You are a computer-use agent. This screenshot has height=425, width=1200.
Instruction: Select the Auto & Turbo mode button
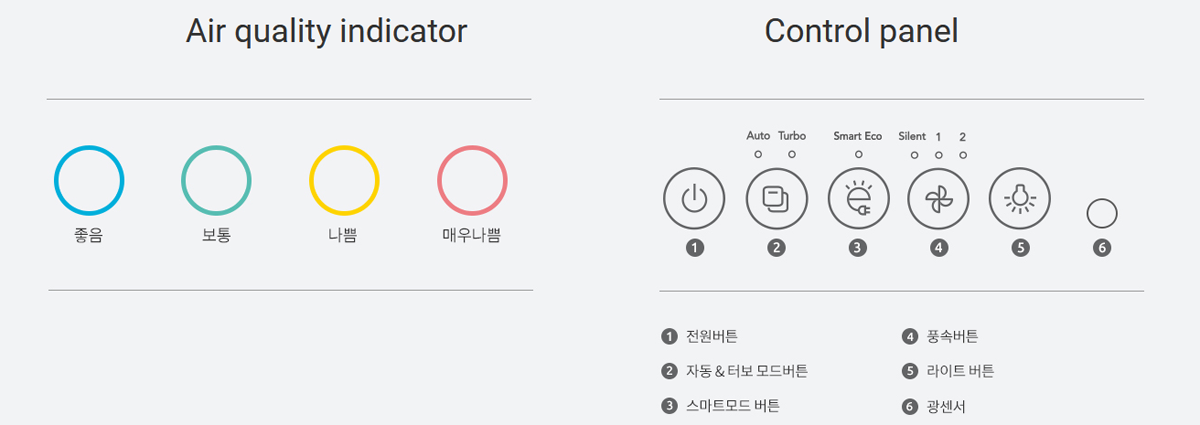(776, 199)
